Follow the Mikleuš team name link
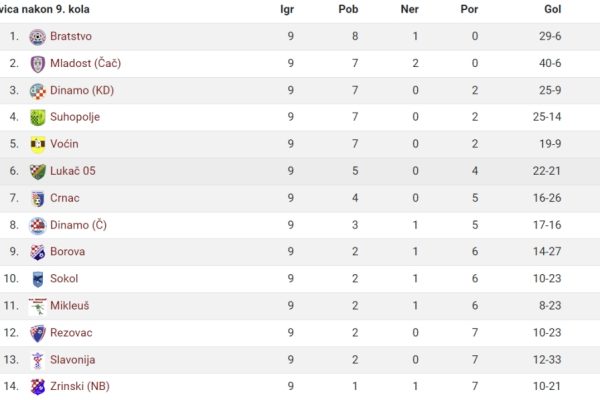600x400 pixels. pos(70,305)
